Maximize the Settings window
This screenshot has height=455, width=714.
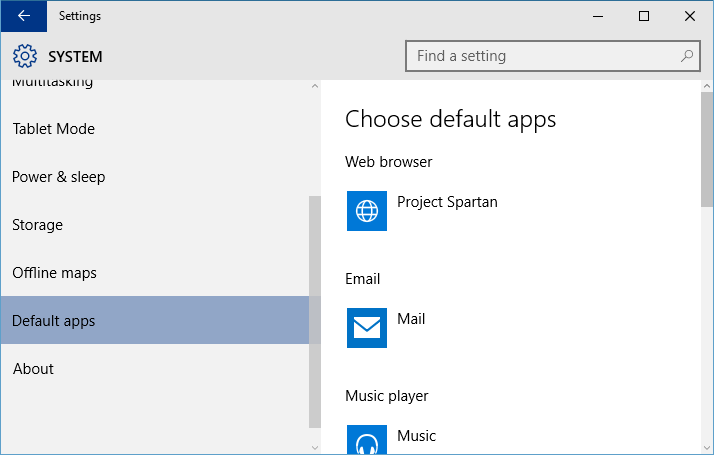point(644,16)
